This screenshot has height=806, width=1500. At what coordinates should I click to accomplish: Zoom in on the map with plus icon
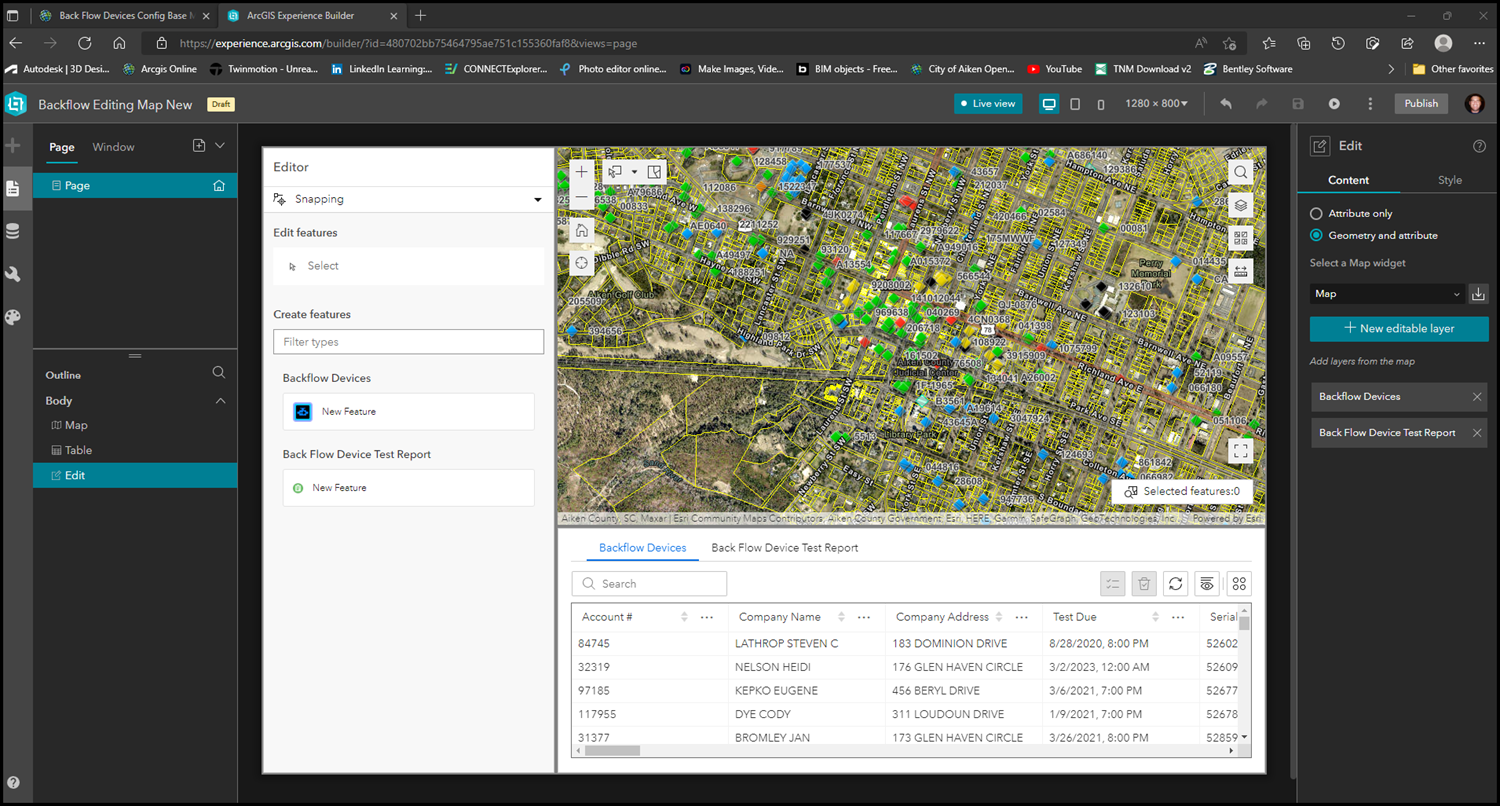(581, 171)
